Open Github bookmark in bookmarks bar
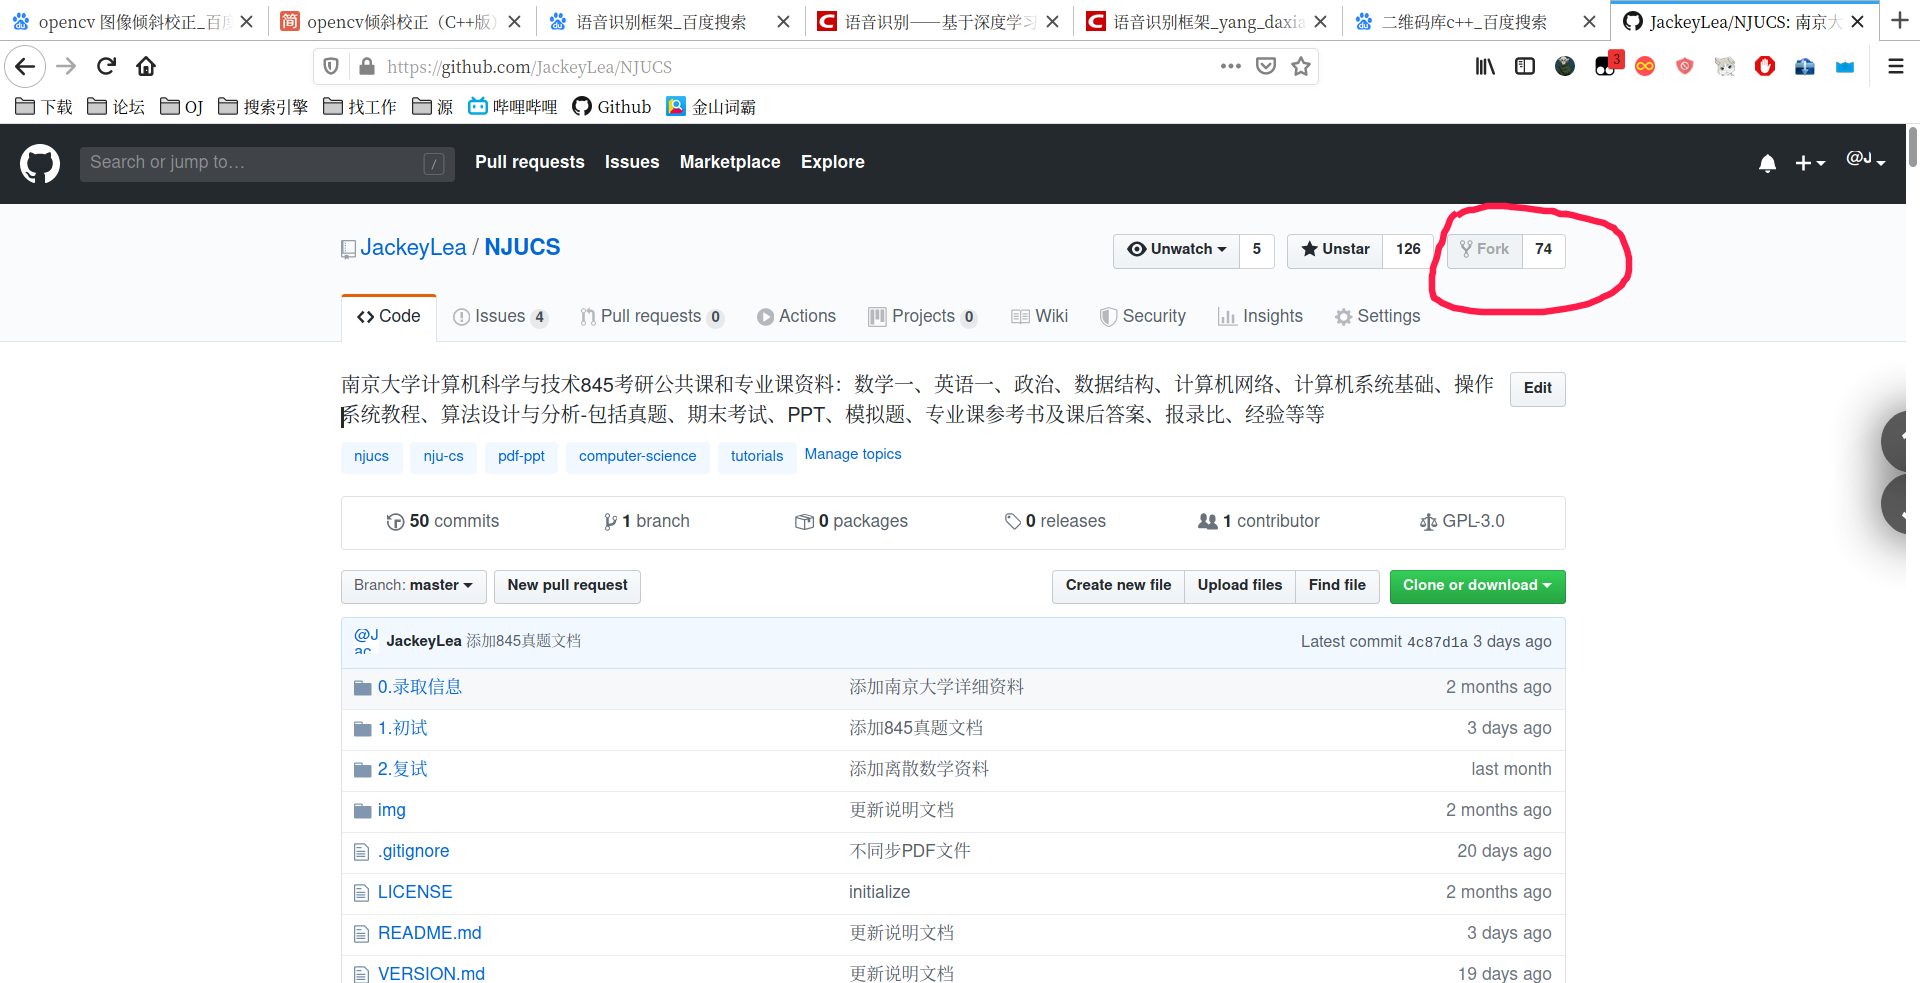Screen dimensions: 1920x983 [x=611, y=107]
